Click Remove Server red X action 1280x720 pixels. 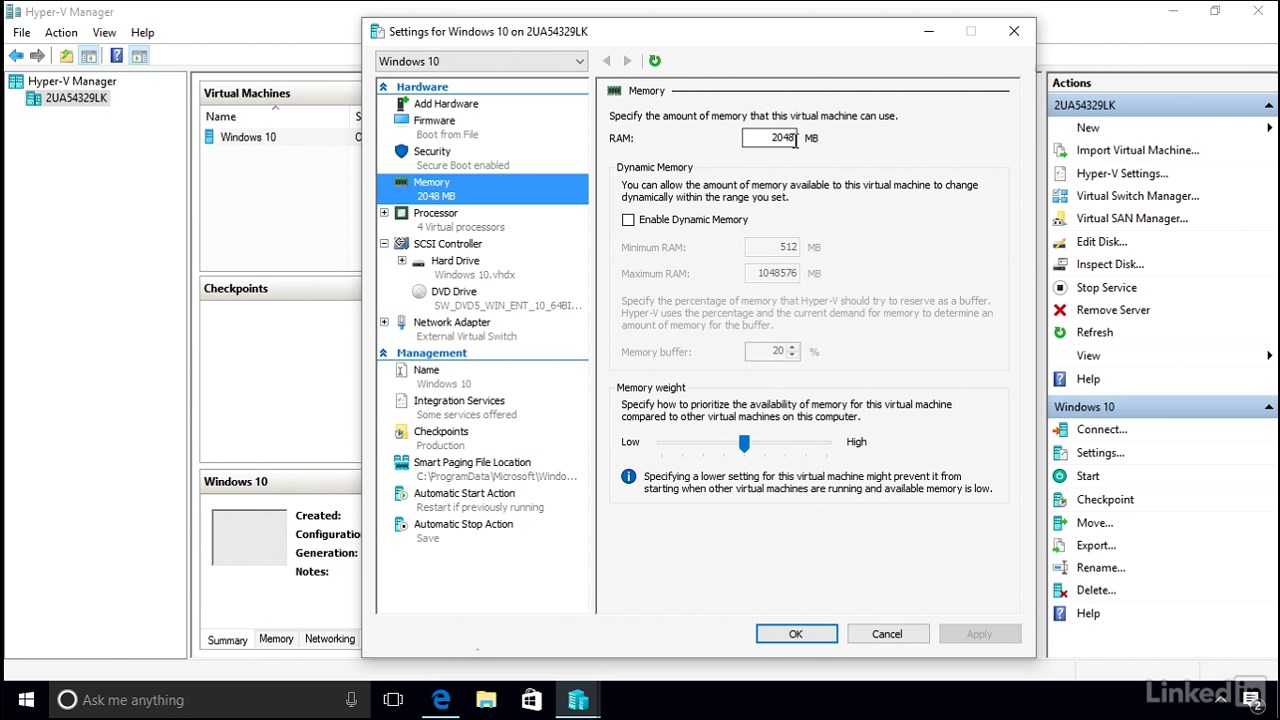click(x=1113, y=311)
